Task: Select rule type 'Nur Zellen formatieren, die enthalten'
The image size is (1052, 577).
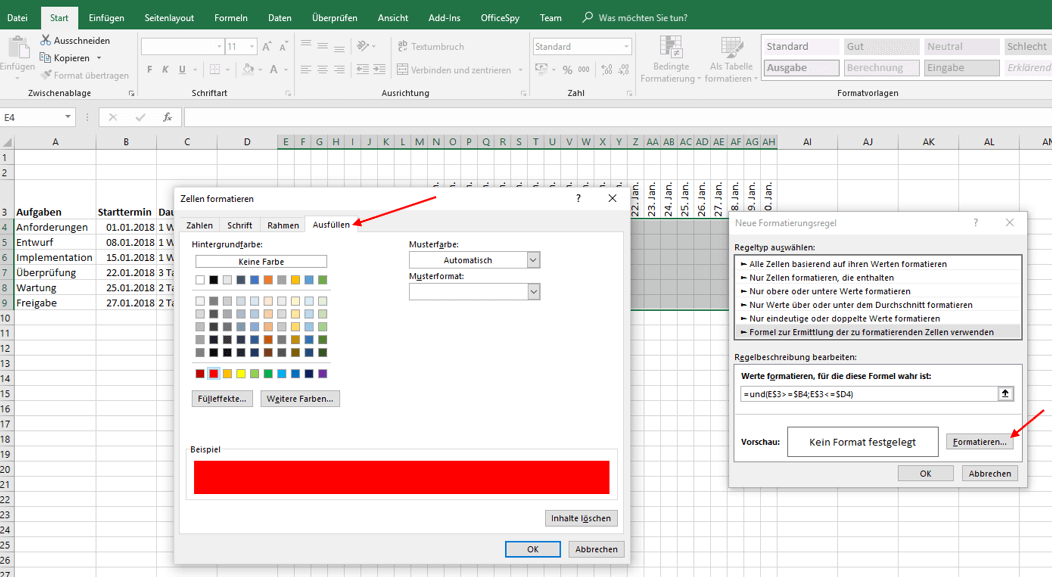Action: (x=822, y=278)
